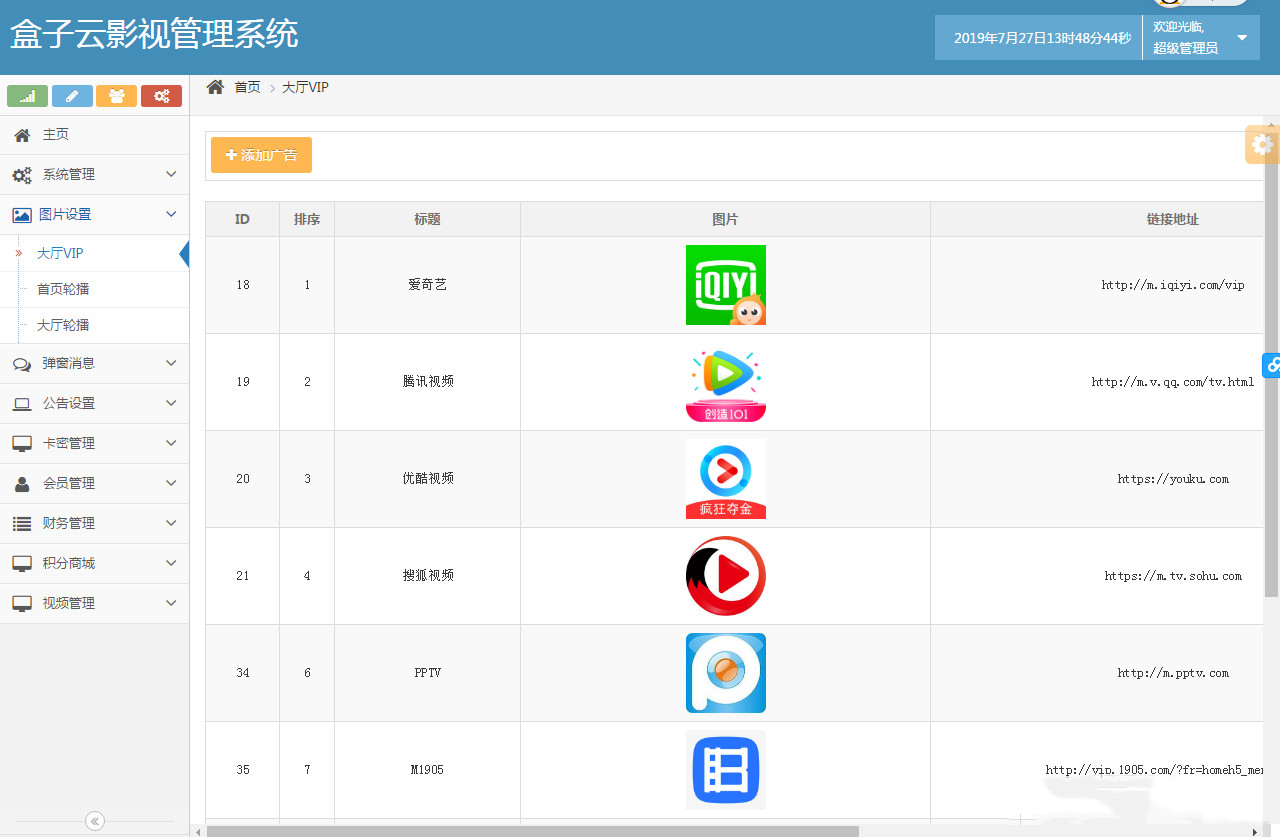Click the 腾讯视频 logo image
Viewport: 1280px width, 837px height.
point(726,382)
